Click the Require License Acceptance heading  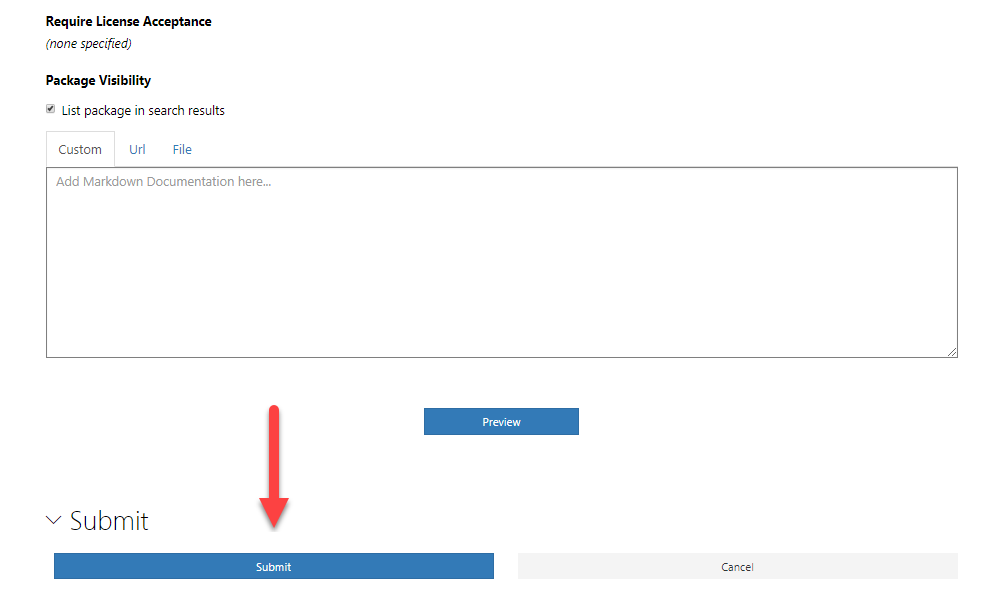click(128, 21)
